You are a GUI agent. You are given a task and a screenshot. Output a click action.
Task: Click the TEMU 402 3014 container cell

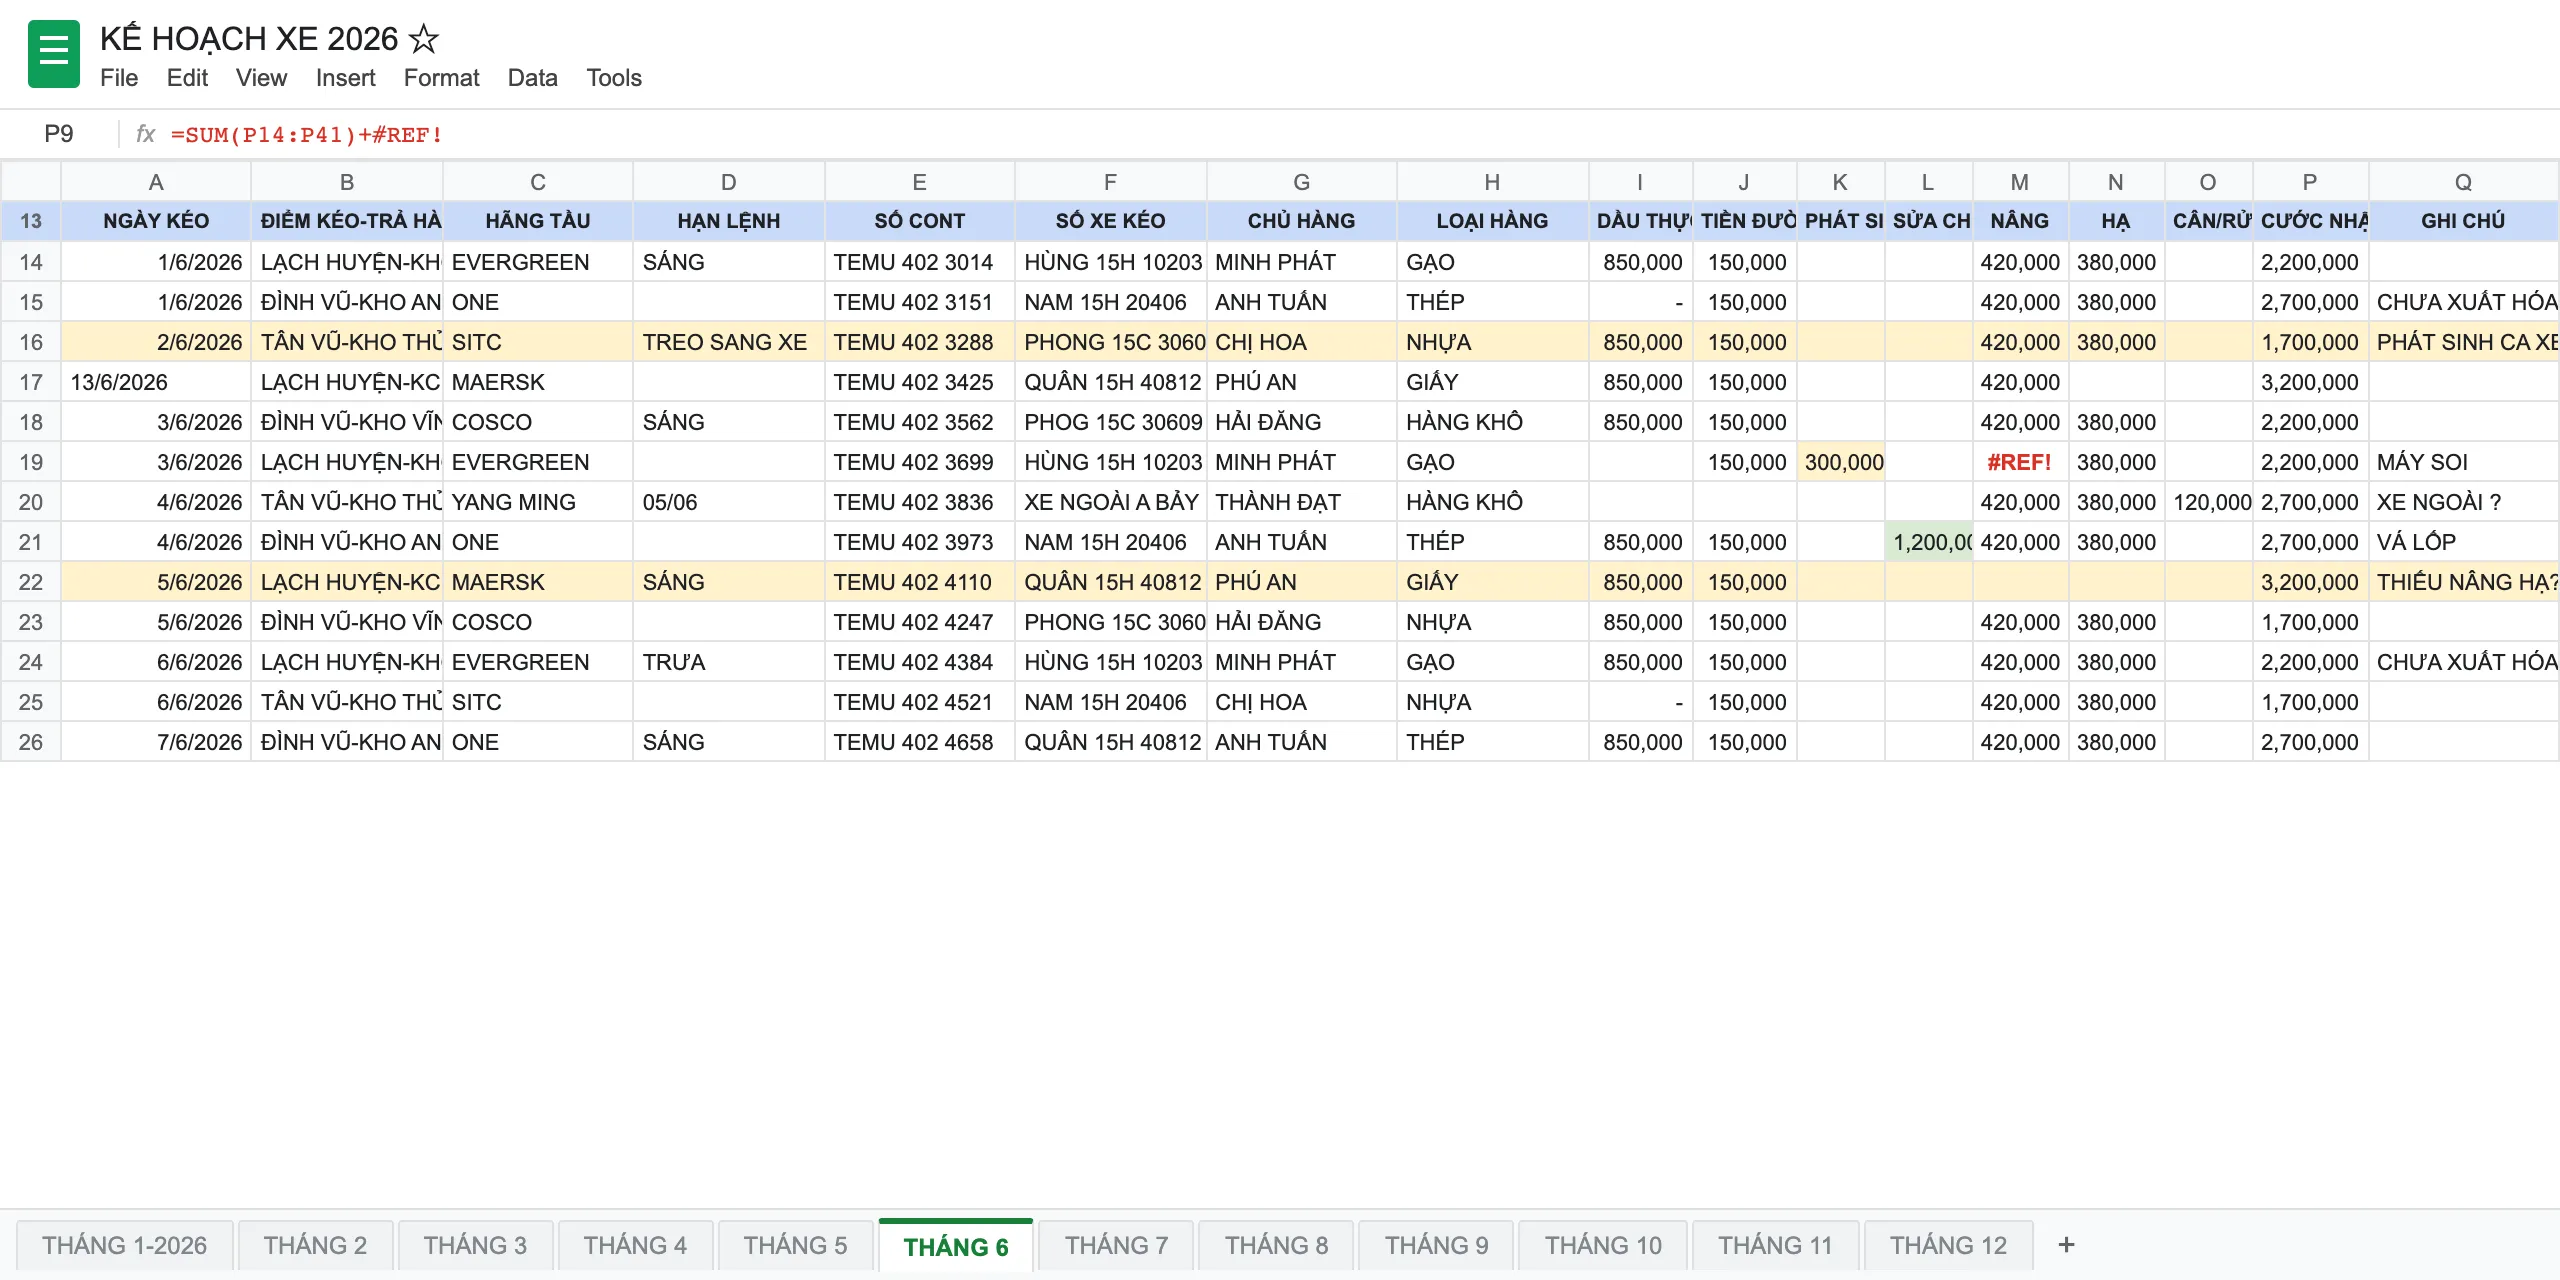[x=920, y=262]
